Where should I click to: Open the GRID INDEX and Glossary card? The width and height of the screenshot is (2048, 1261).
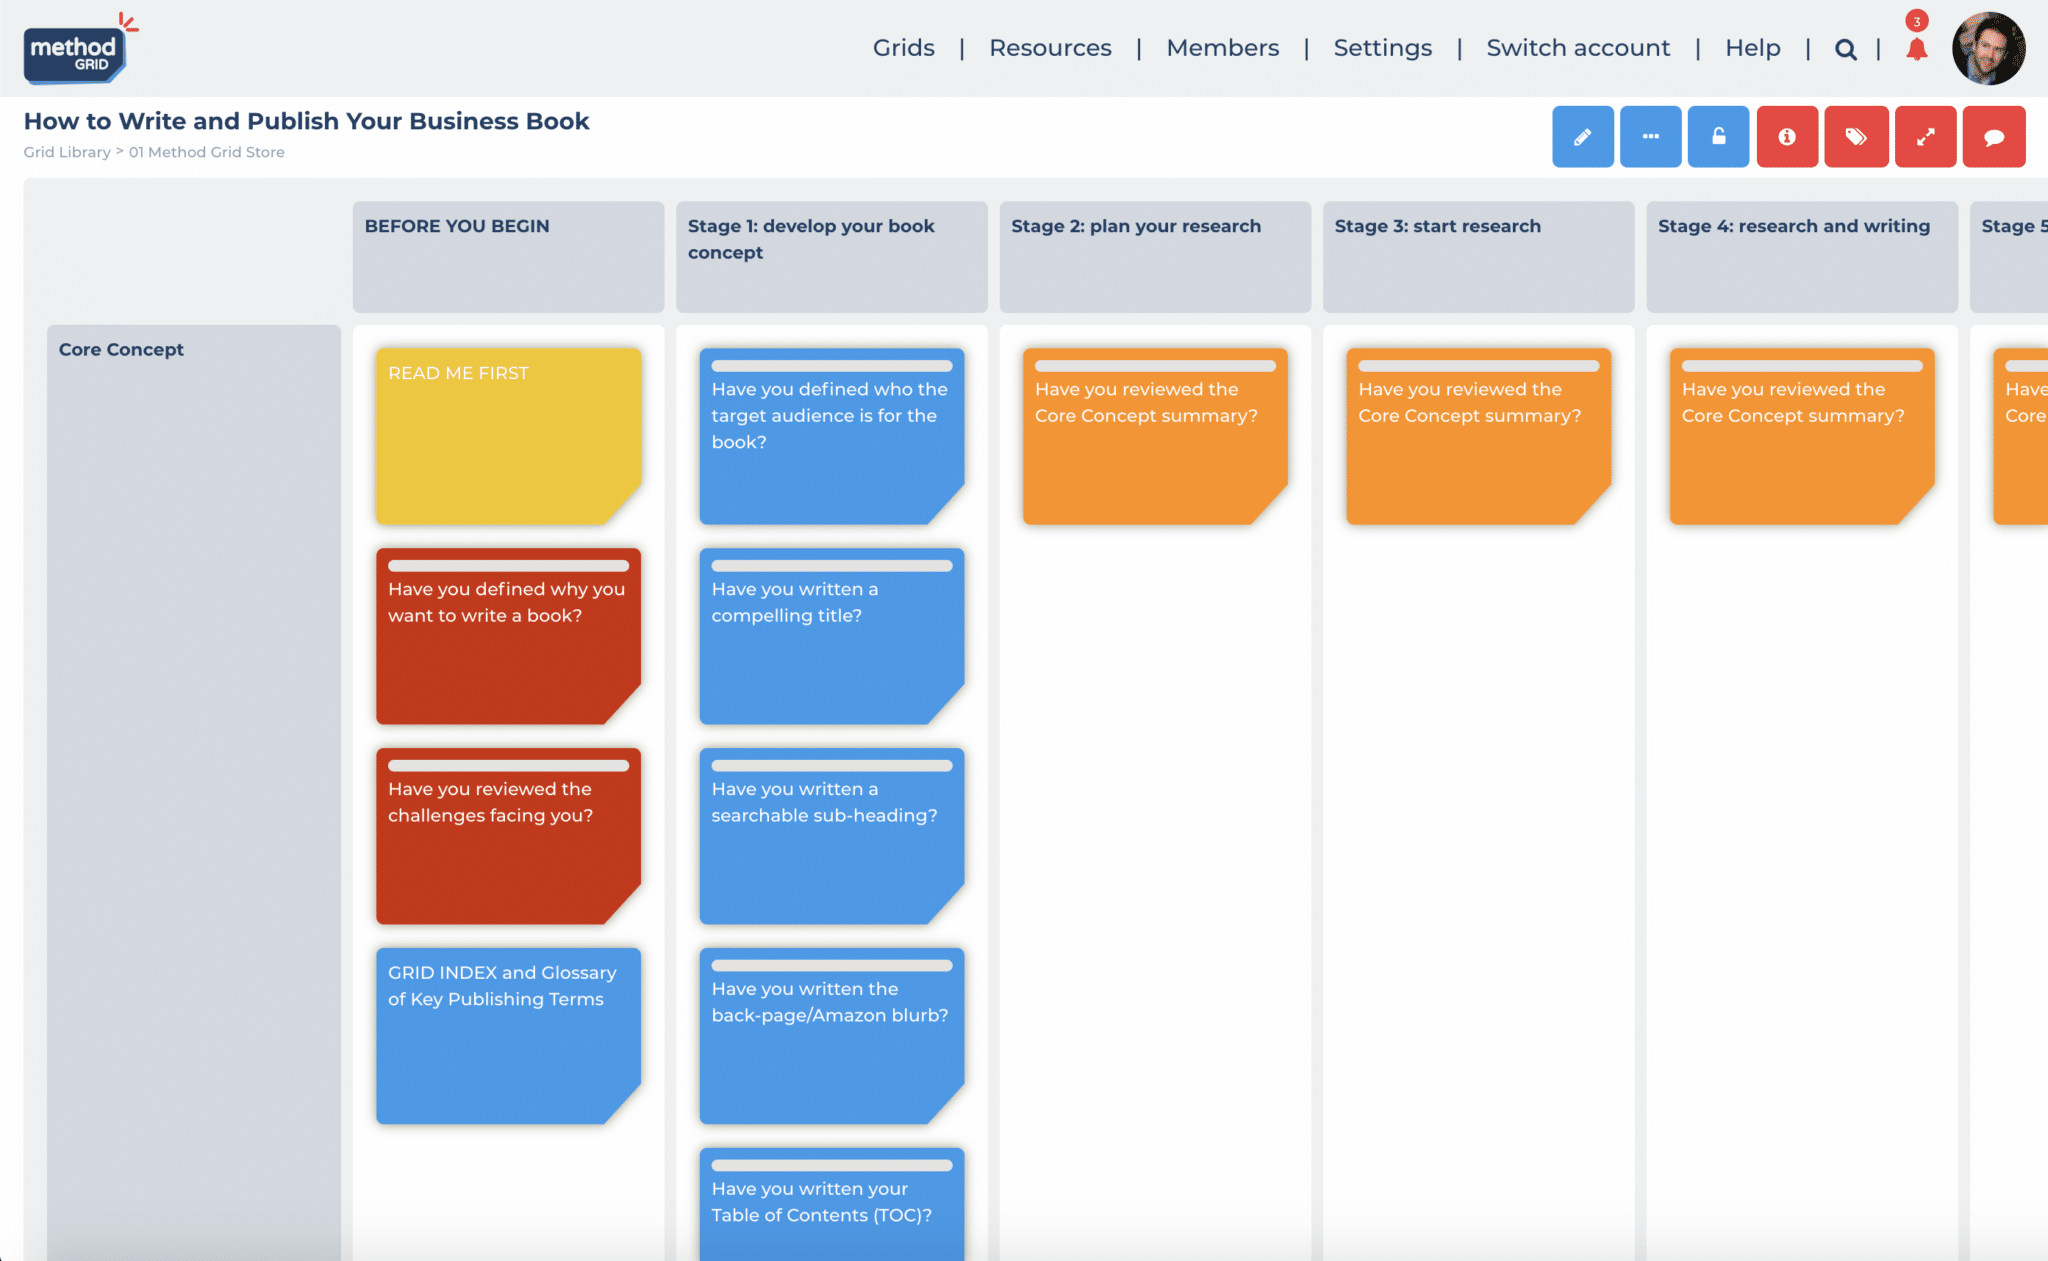508,1036
